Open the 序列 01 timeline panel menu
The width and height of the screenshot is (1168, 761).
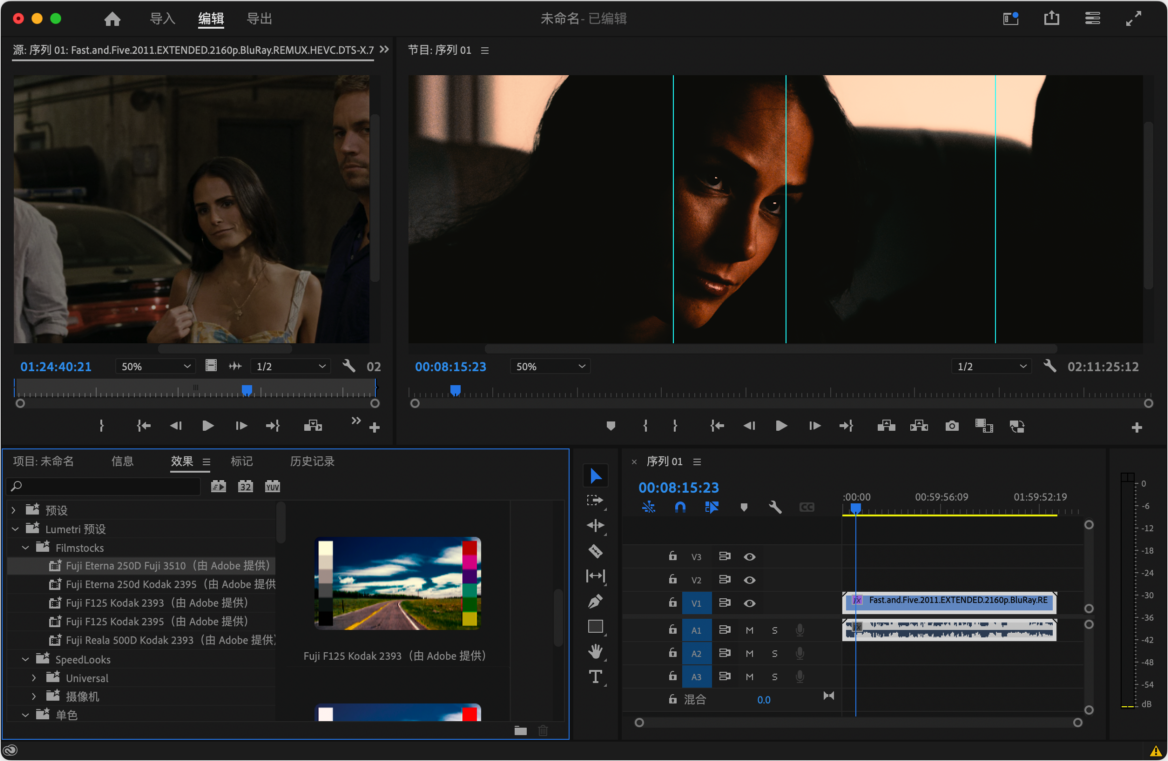697,462
